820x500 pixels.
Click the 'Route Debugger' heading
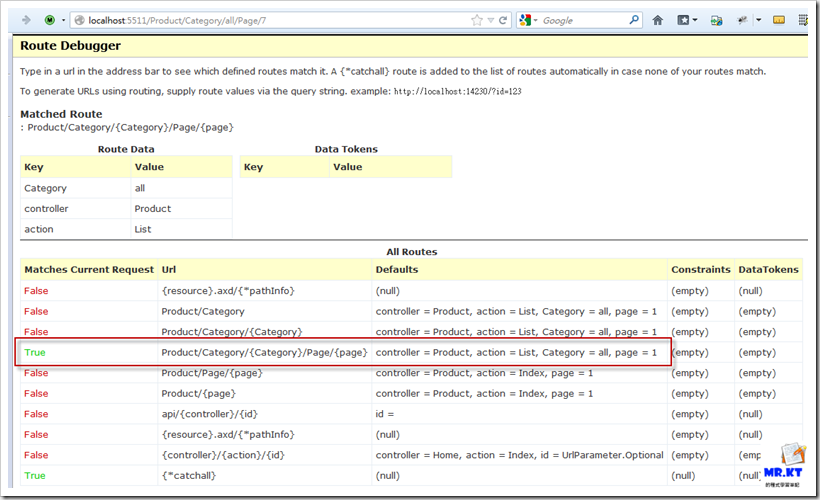click(x=71, y=46)
